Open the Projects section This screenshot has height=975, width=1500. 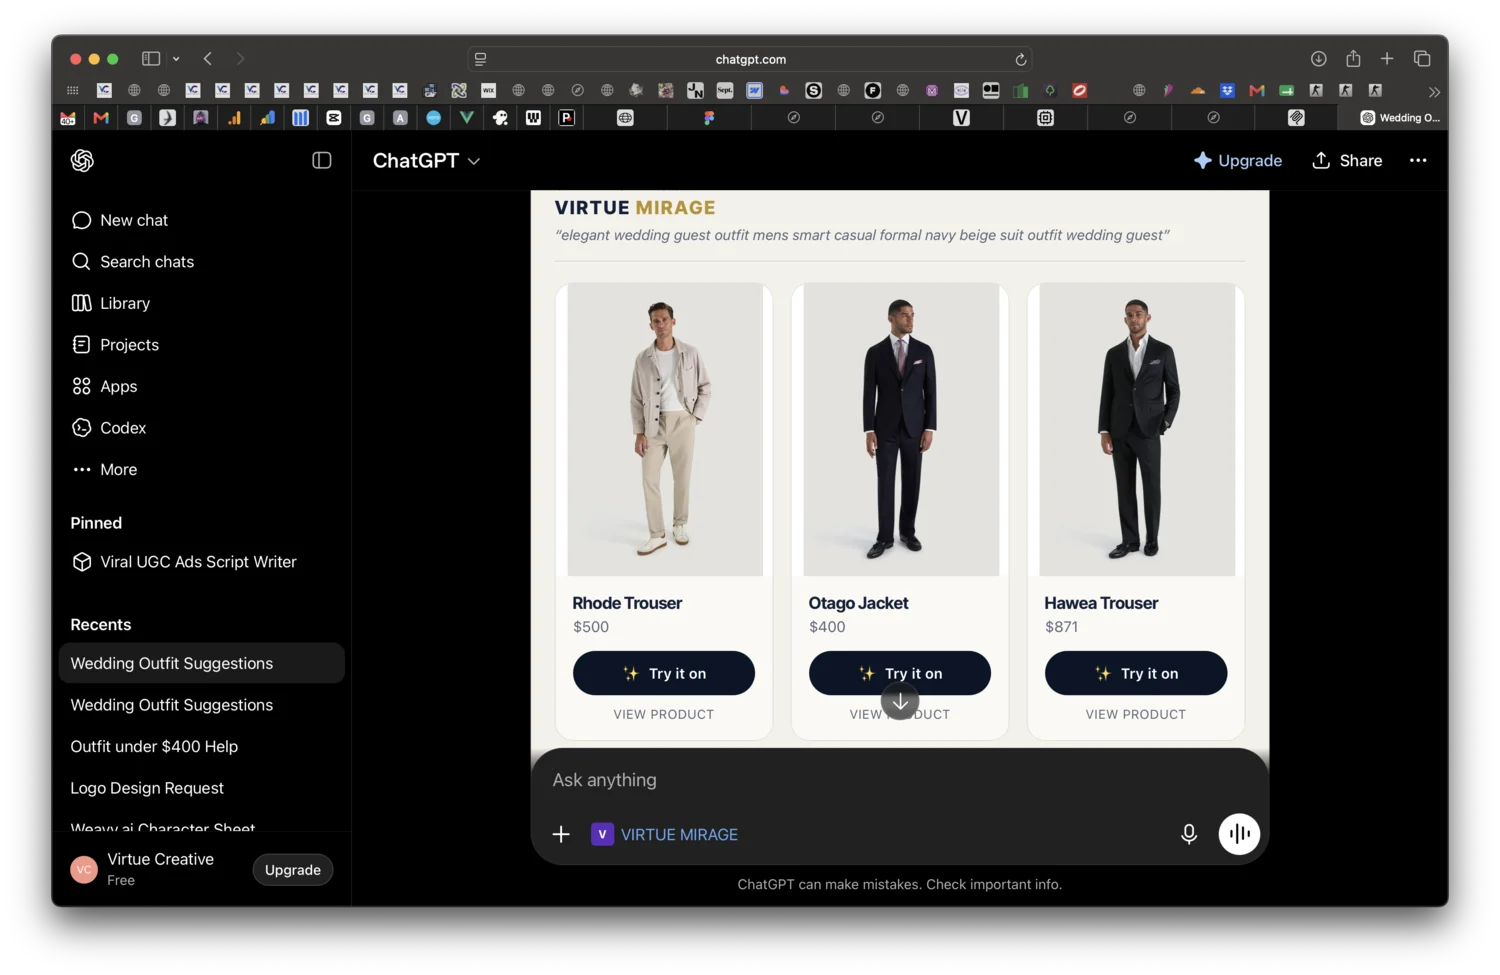[201, 344]
